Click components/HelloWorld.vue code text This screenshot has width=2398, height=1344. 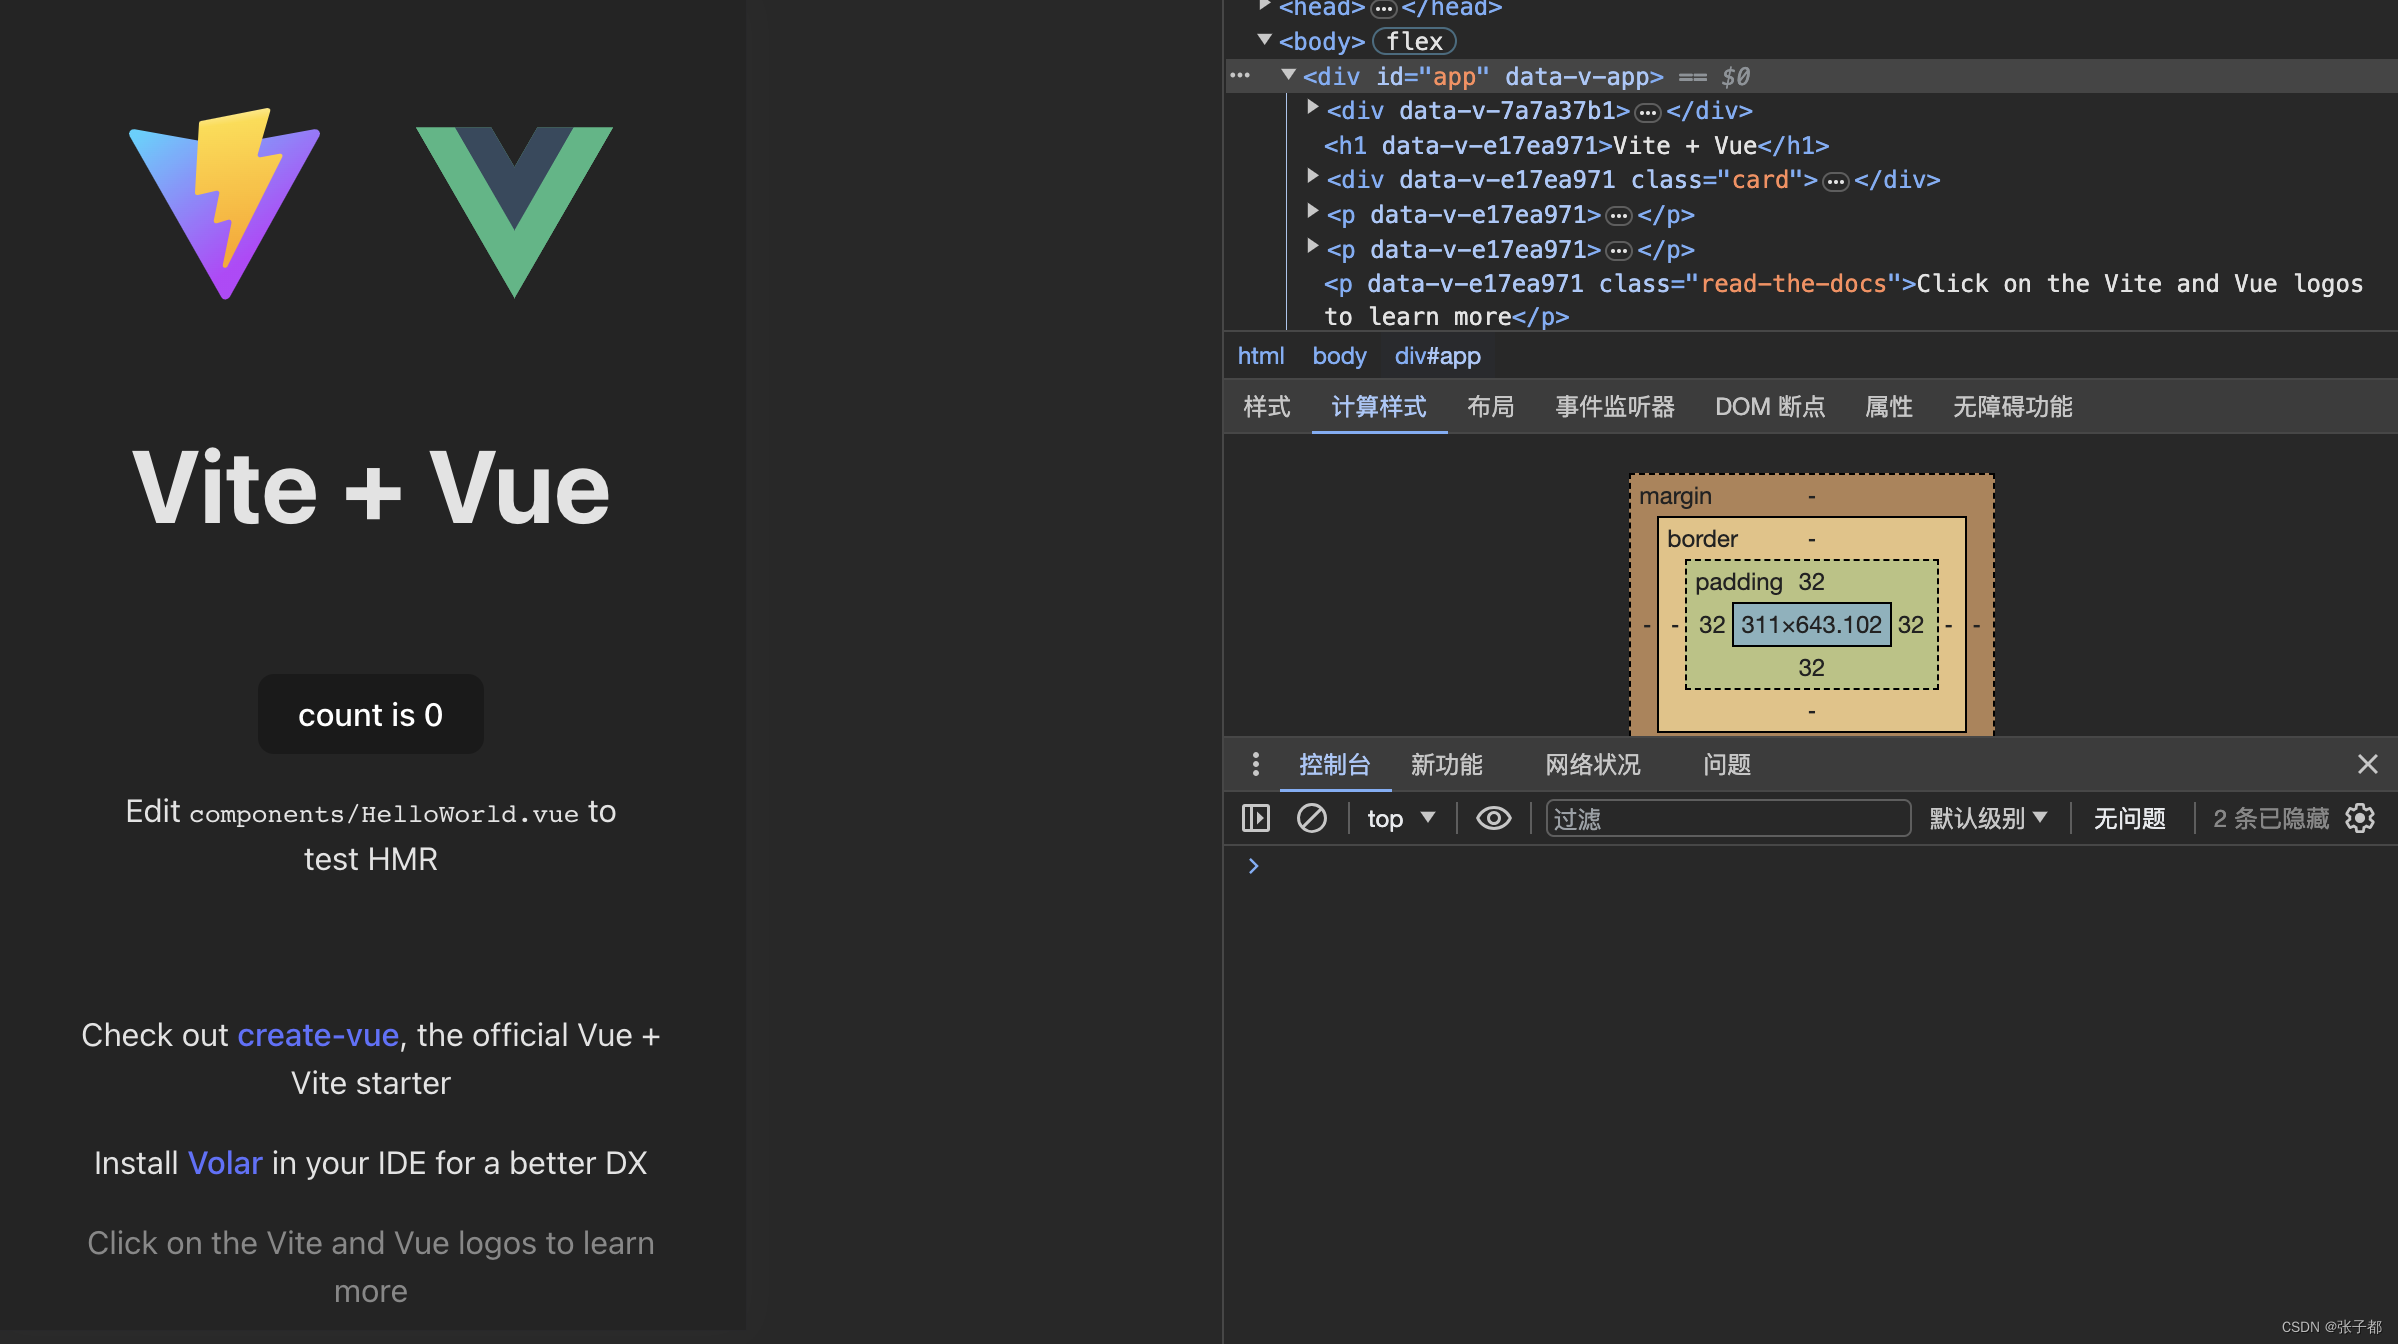coord(384,814)
